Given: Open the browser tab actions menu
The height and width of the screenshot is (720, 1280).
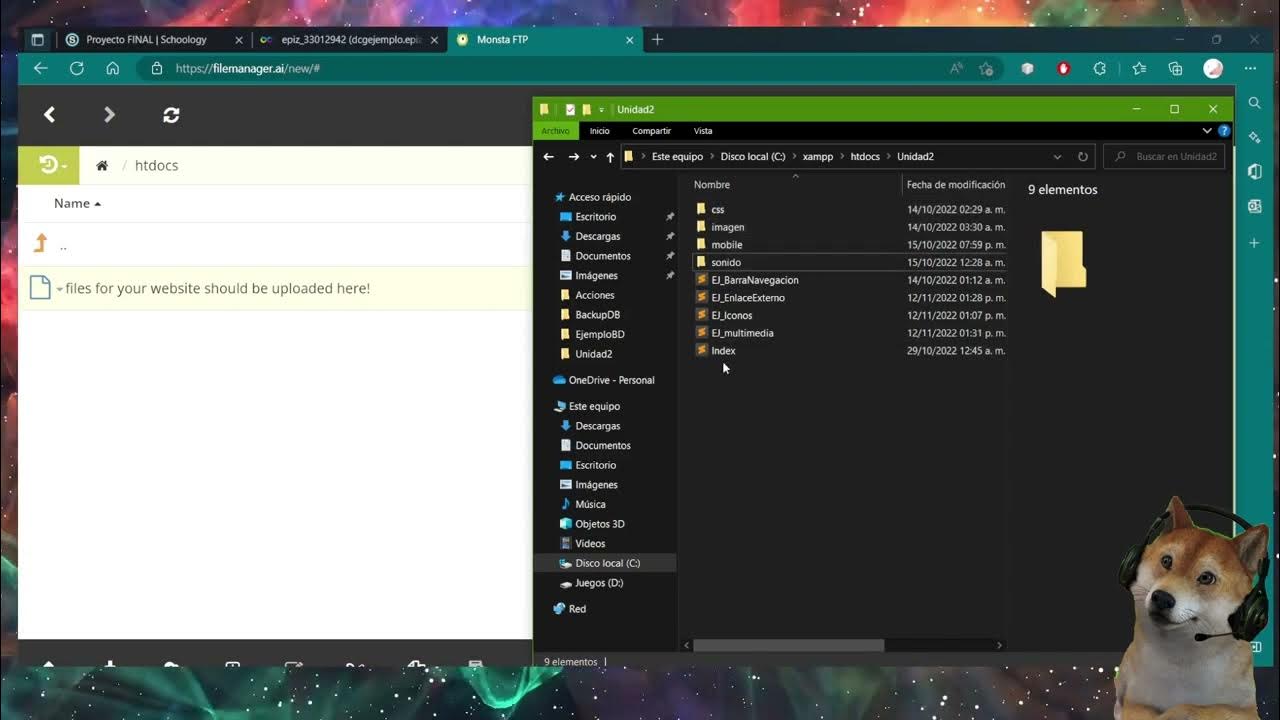Looking at the screenshot, I should [x=37, y=40].
